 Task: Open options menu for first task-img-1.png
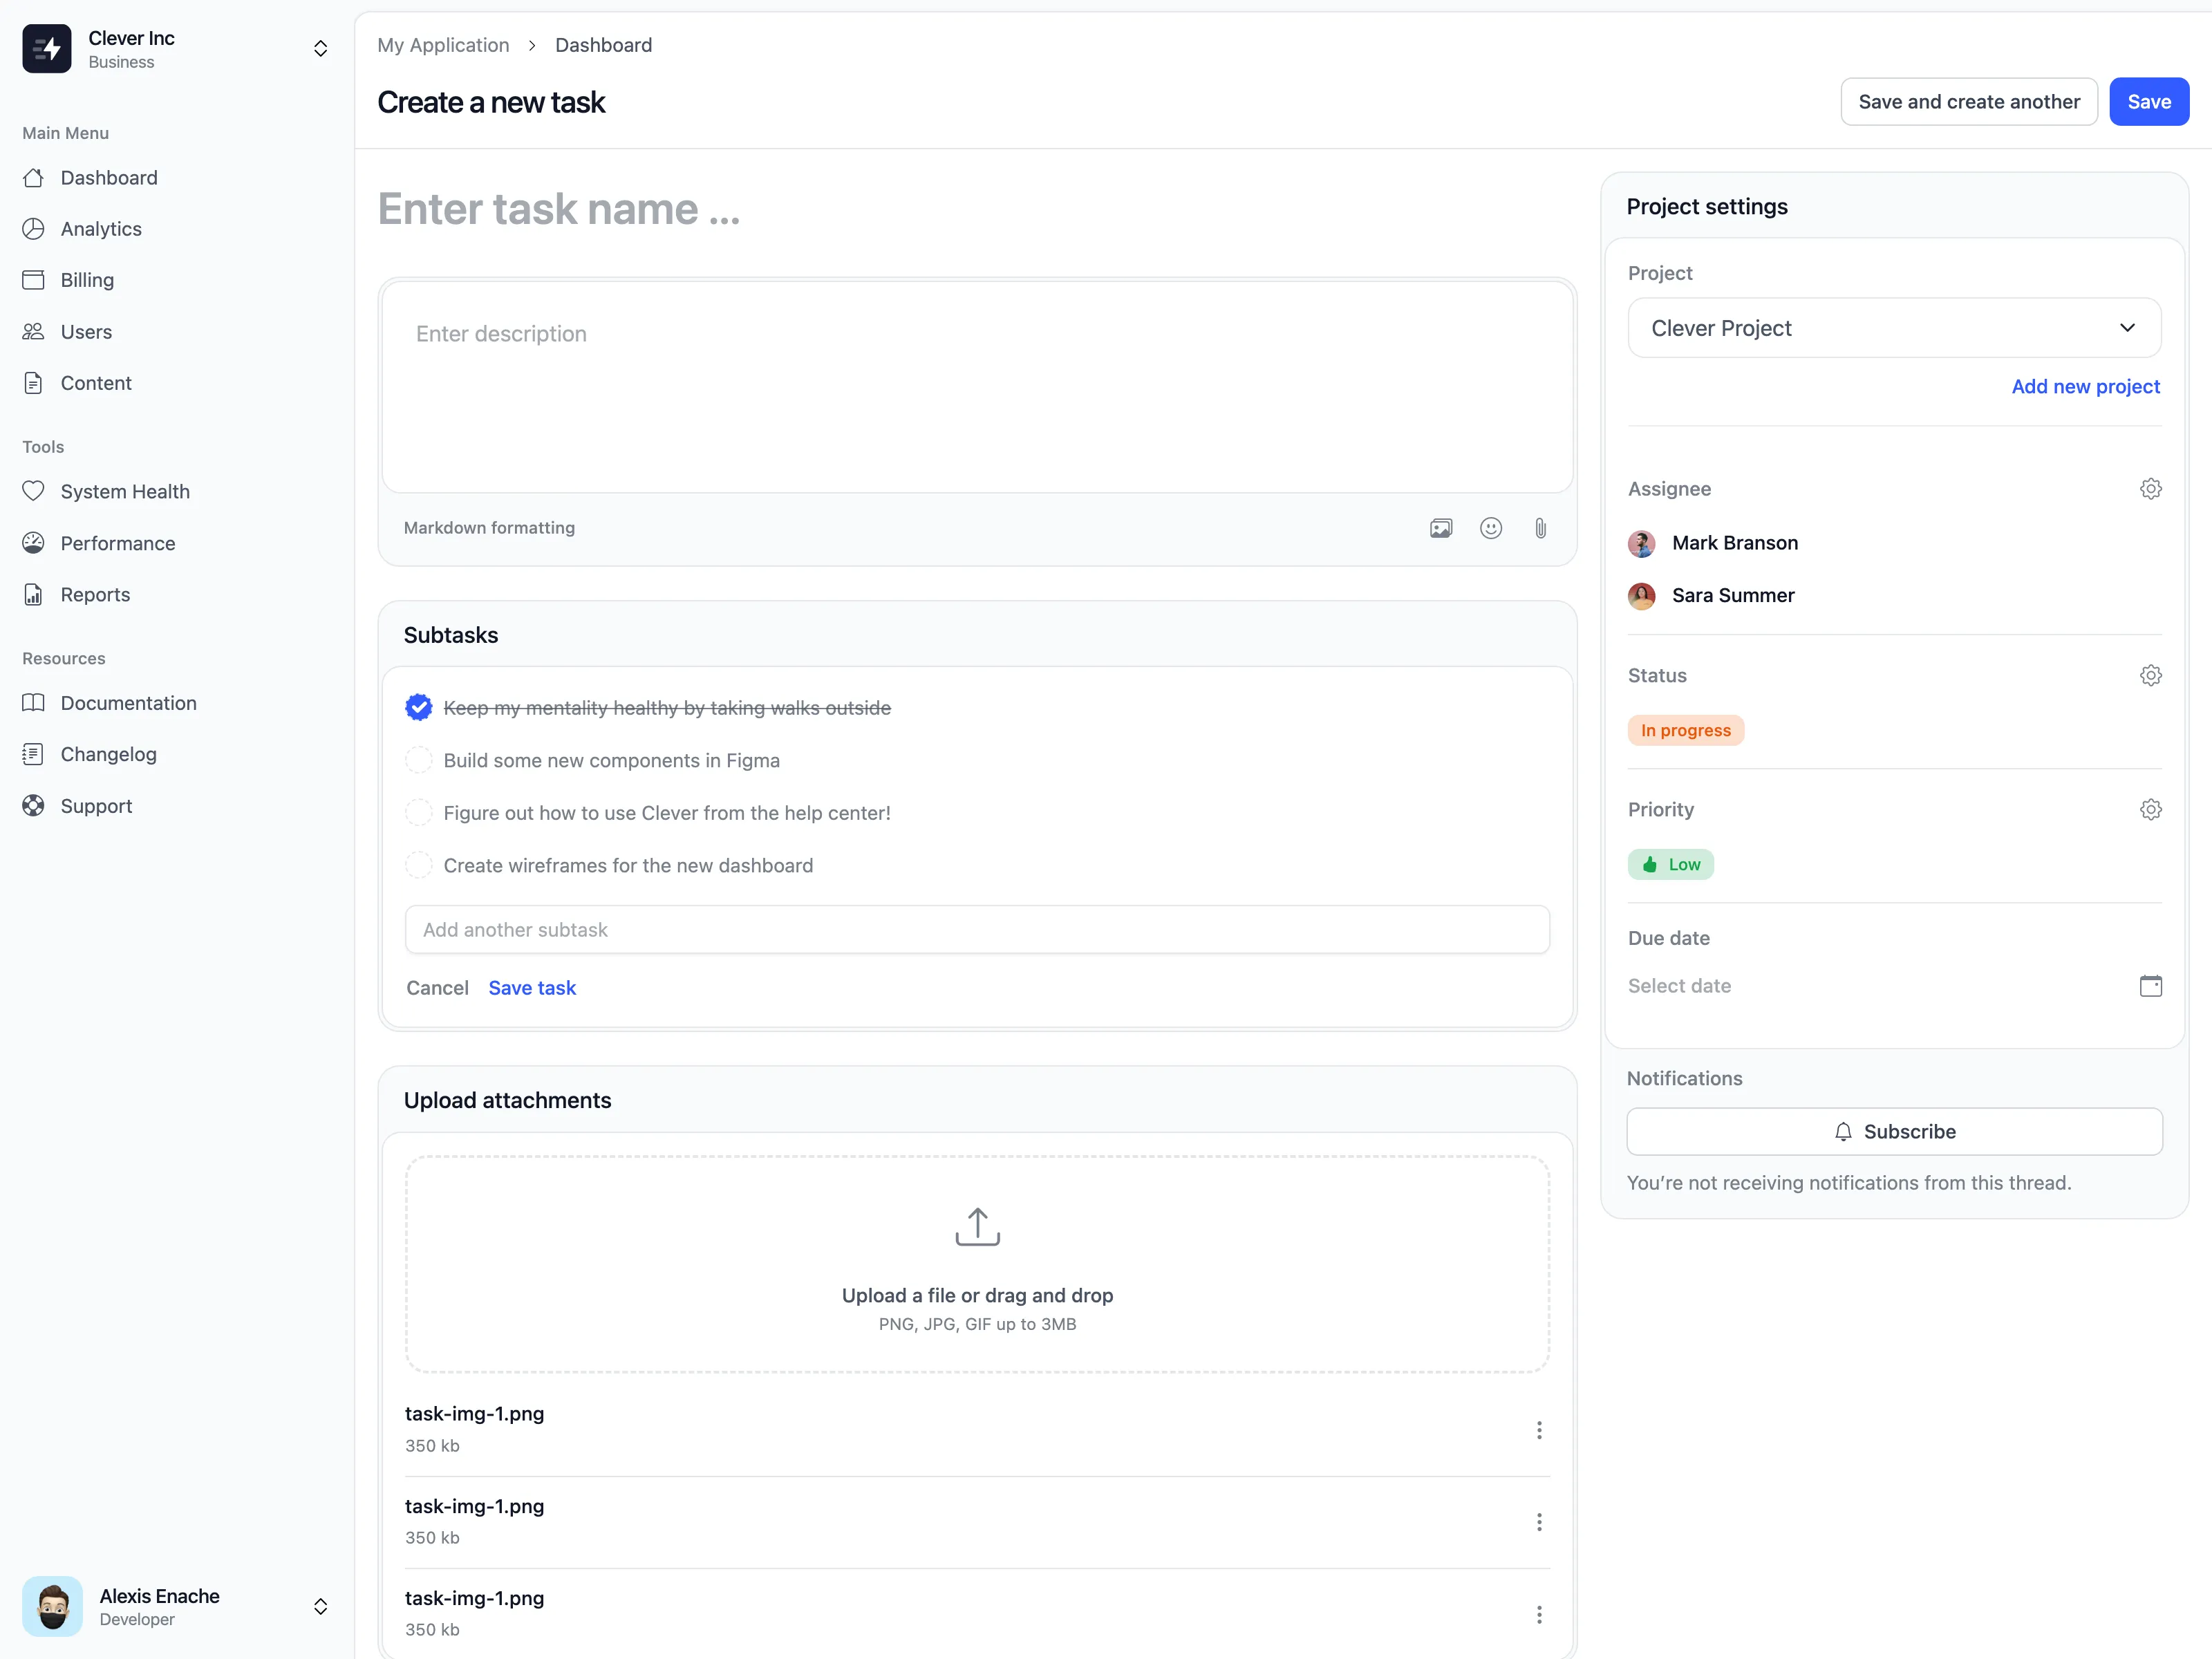click(1539, 1430)
